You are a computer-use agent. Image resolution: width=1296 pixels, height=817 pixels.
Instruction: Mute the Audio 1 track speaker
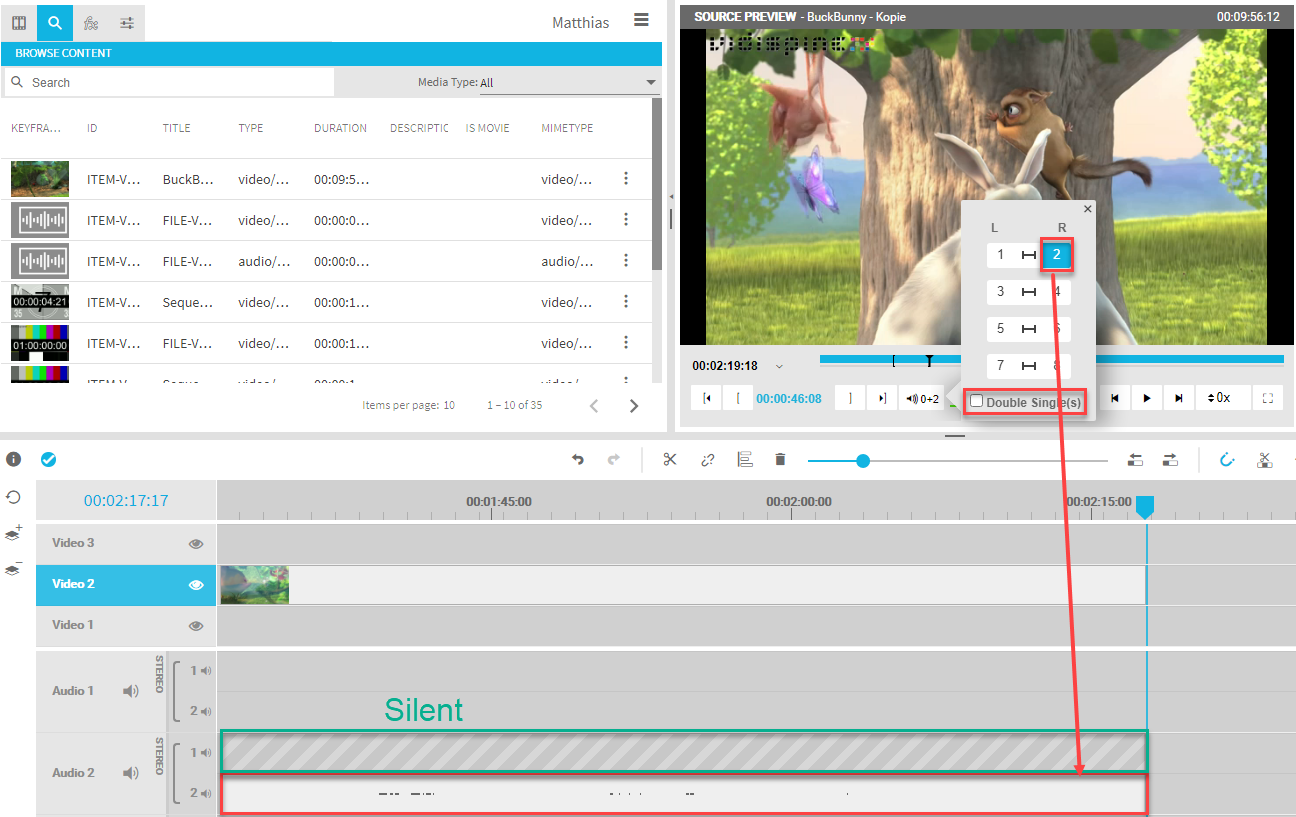(130, 691)
